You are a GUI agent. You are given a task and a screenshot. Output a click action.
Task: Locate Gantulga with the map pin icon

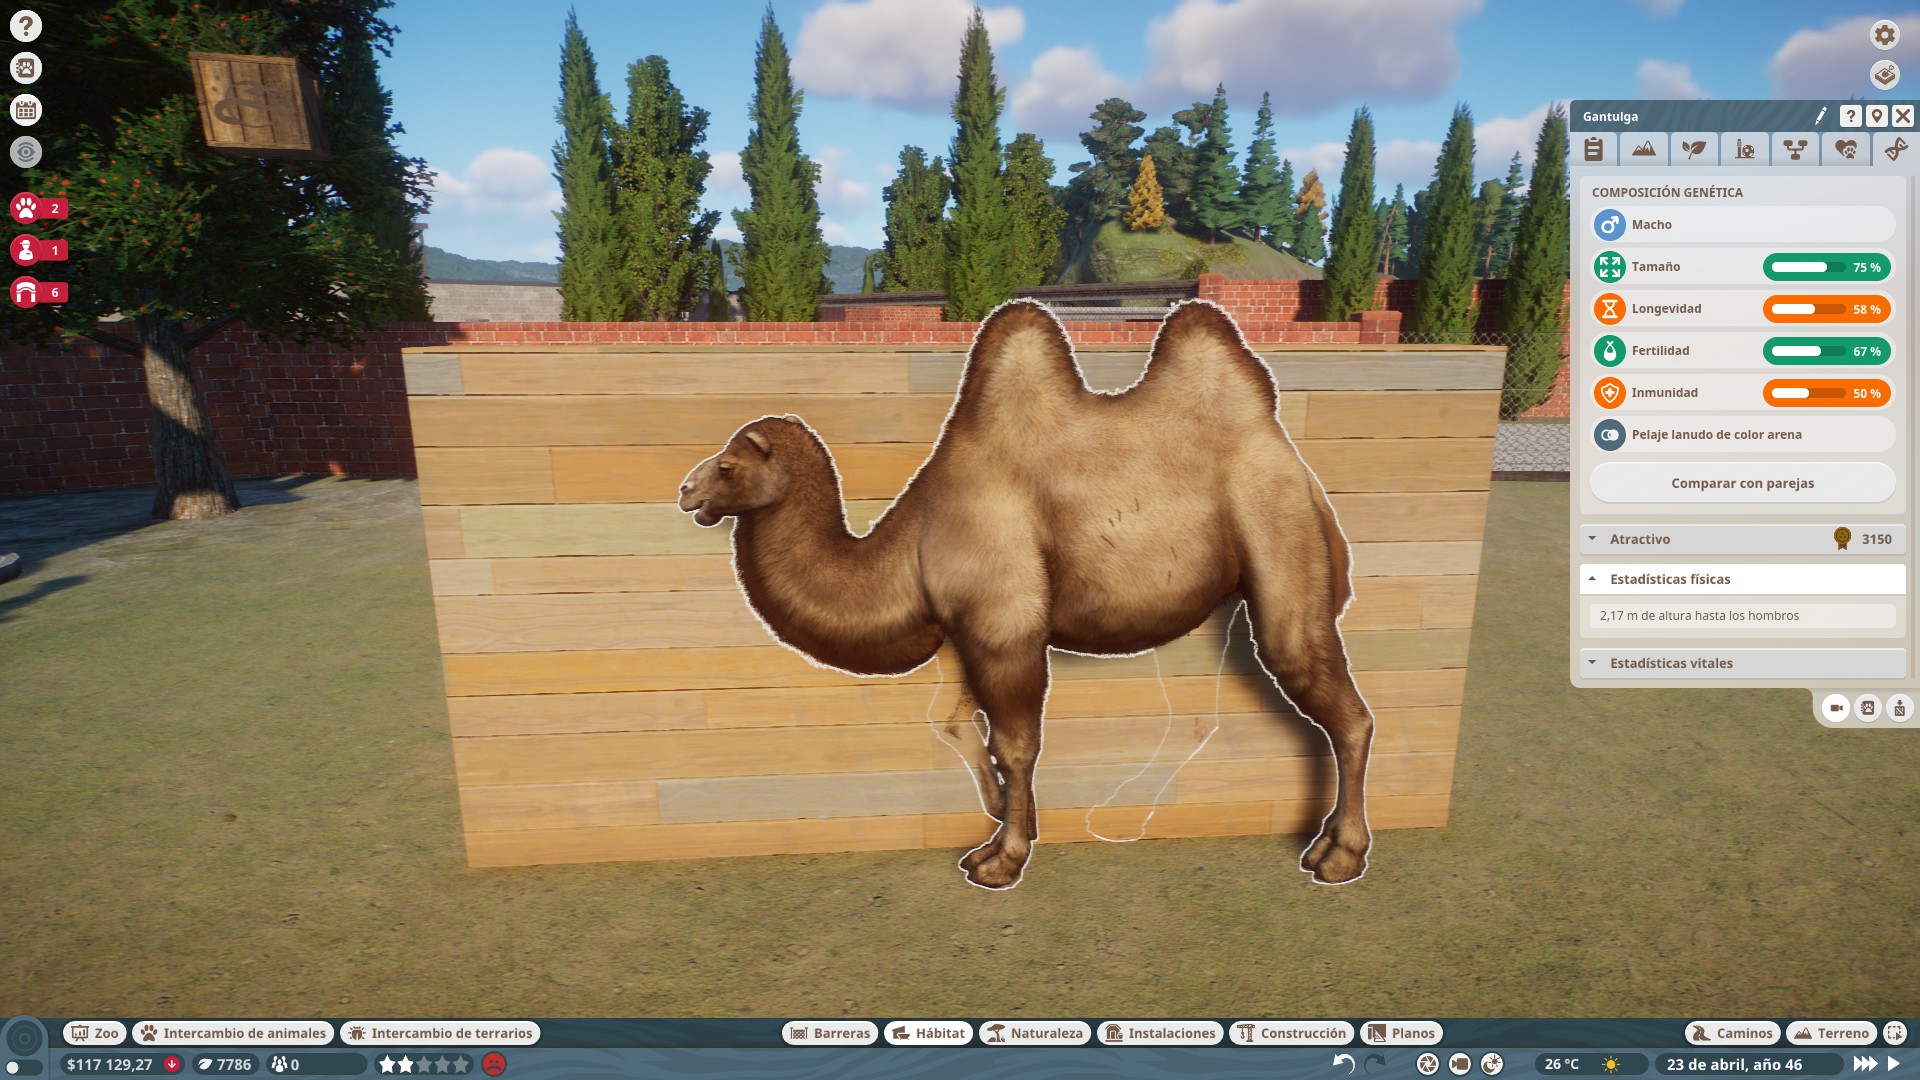(1877, 116)
